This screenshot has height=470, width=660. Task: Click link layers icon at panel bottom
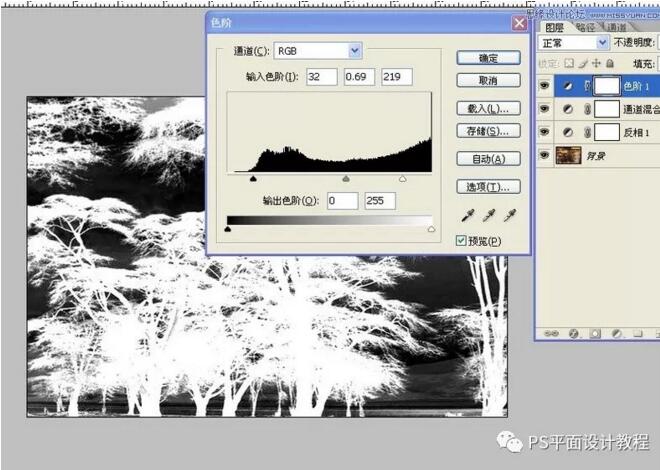[551, 333]
